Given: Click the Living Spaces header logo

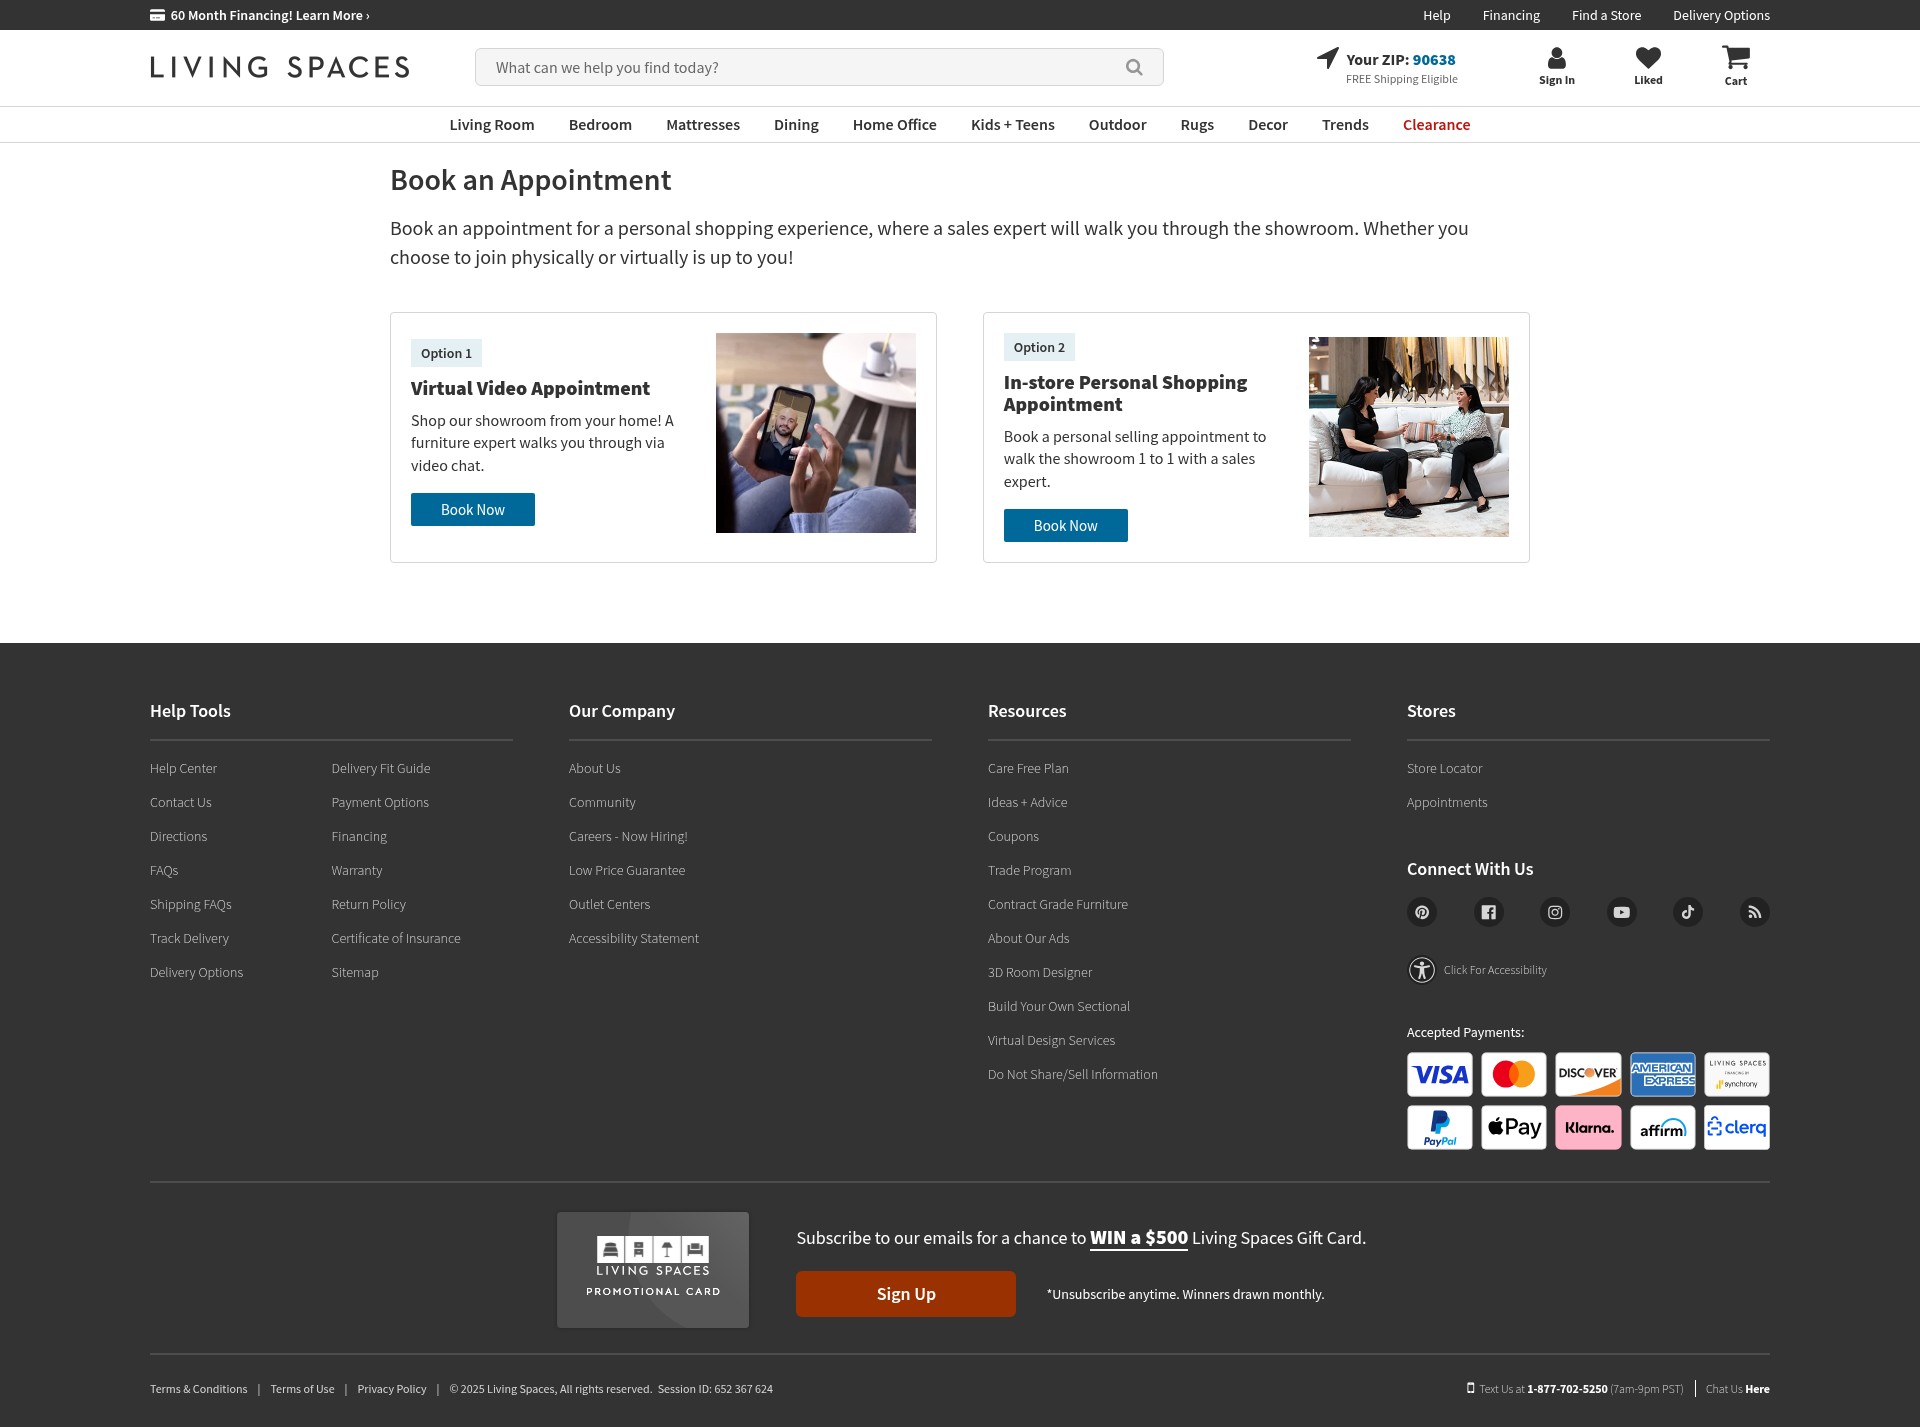Looking at the screenshot, I should (x=280, y=67).
